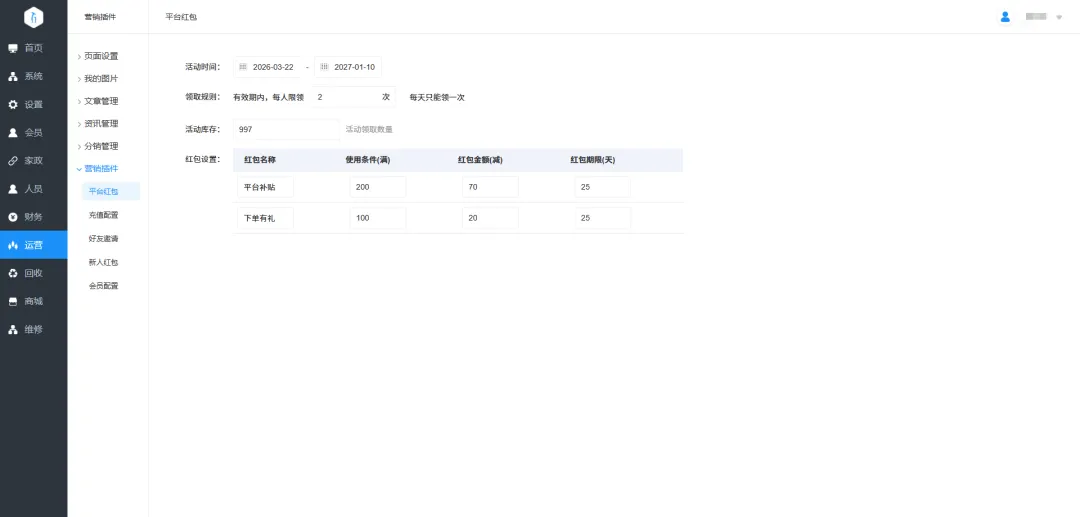Click the user avatar icon at top right
The image size is (1080, 517).
1005,17
